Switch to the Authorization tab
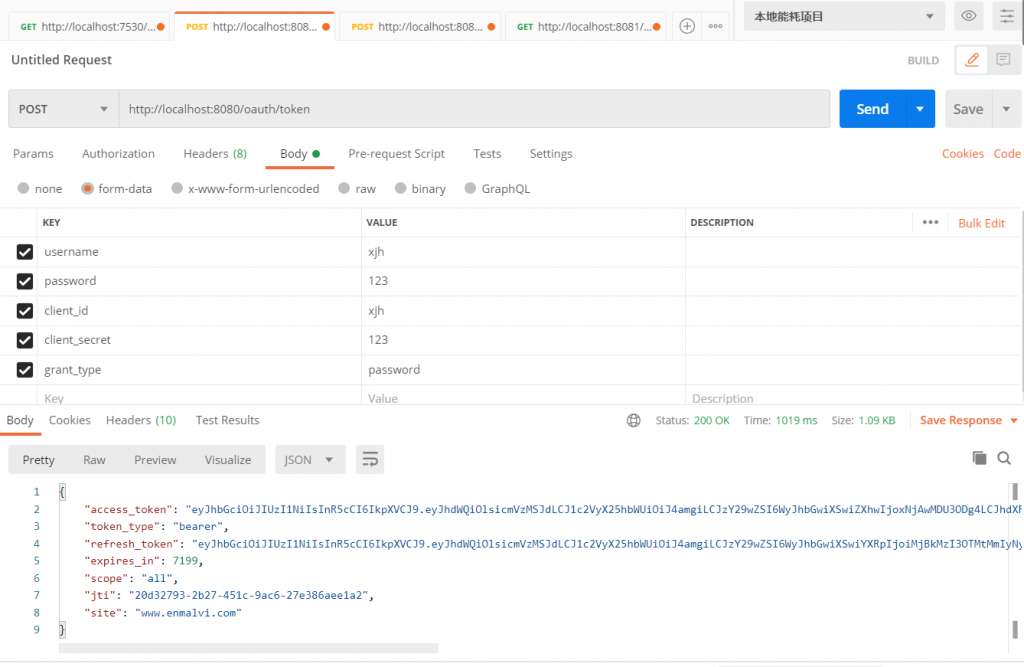This screenshot has width=1024, height=667. click(118, 154)
